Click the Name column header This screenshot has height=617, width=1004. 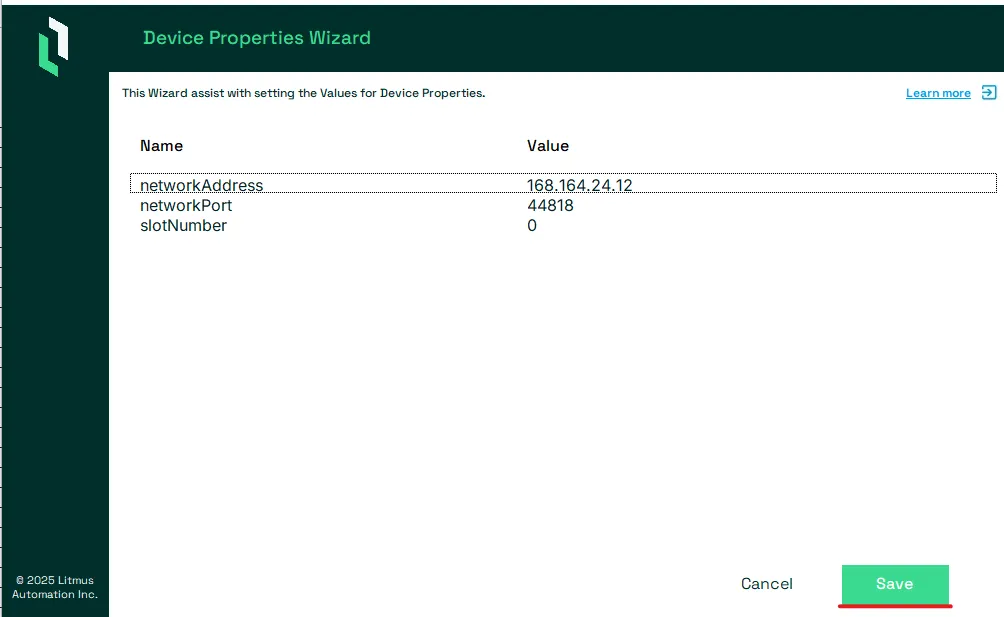pos(161,146)
